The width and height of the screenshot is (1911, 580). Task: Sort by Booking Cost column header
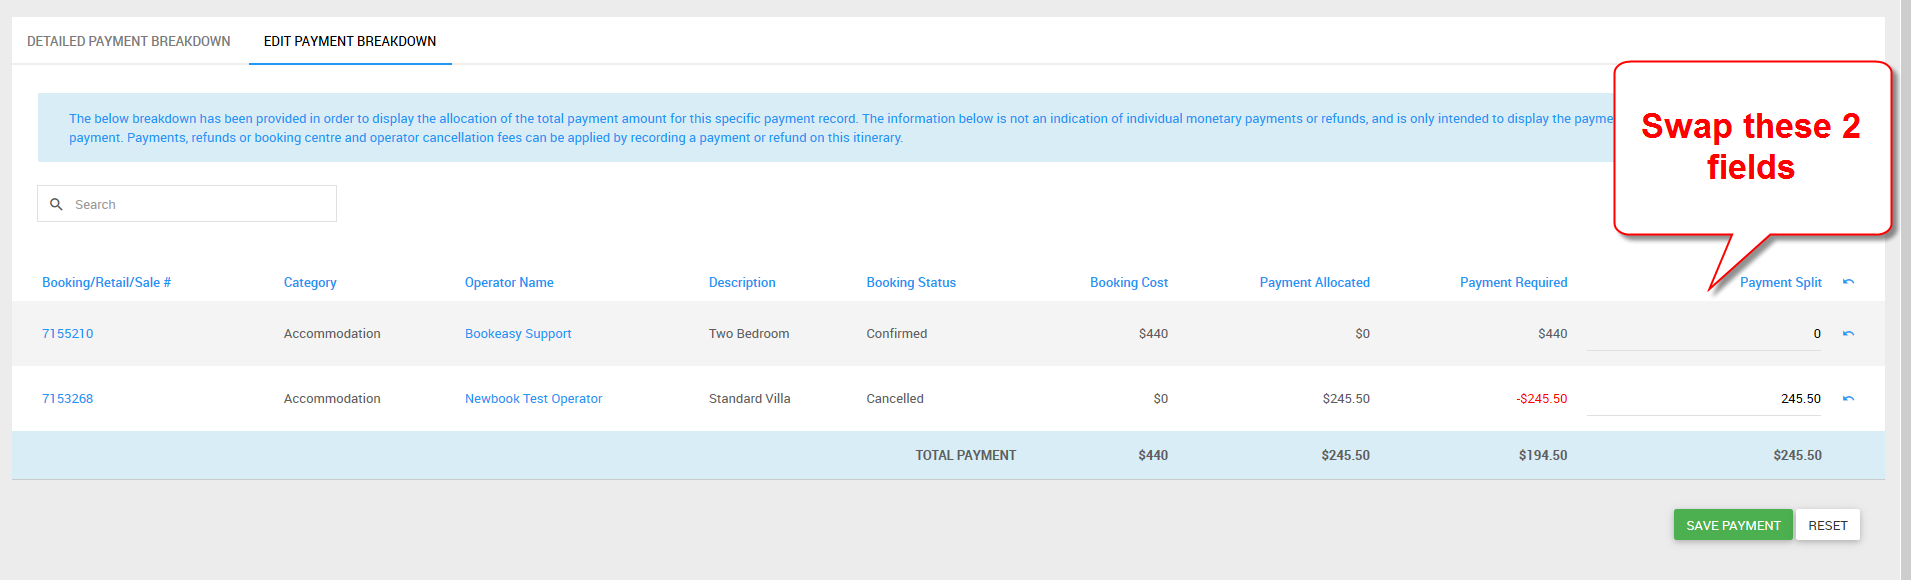1129,283
